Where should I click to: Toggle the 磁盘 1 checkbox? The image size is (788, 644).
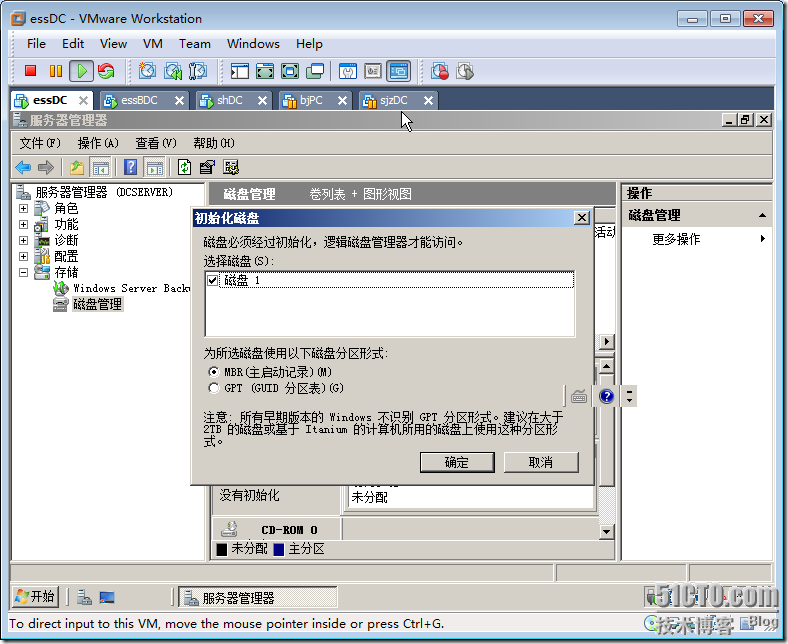tap(213, 280)
